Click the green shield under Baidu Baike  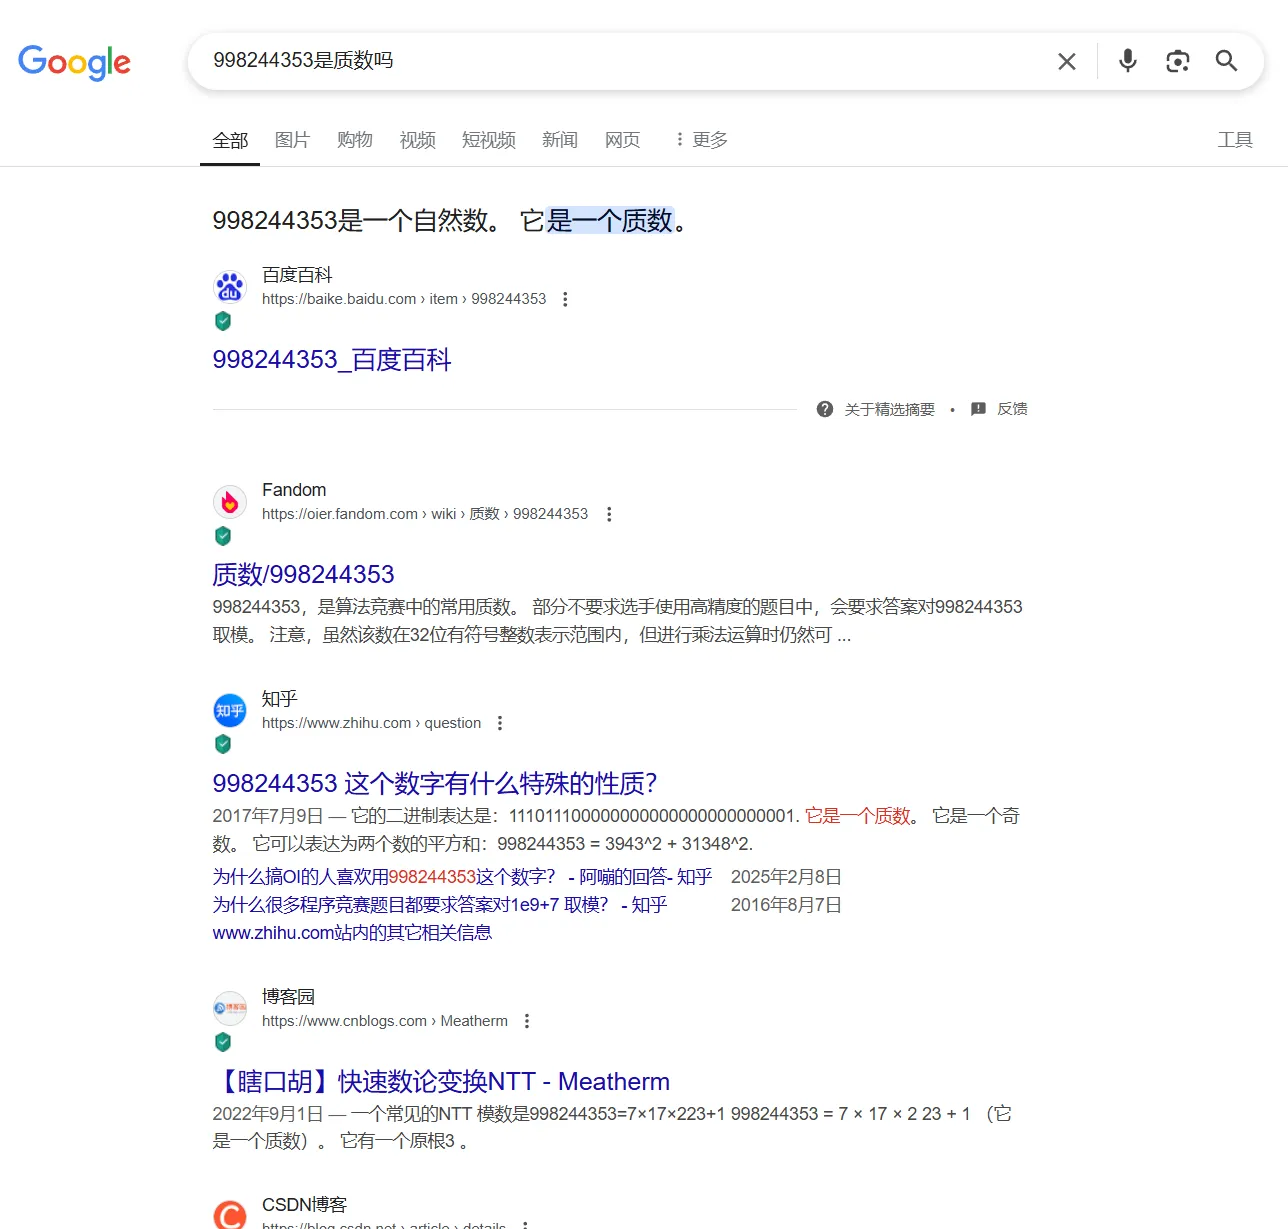click(223, 321)
